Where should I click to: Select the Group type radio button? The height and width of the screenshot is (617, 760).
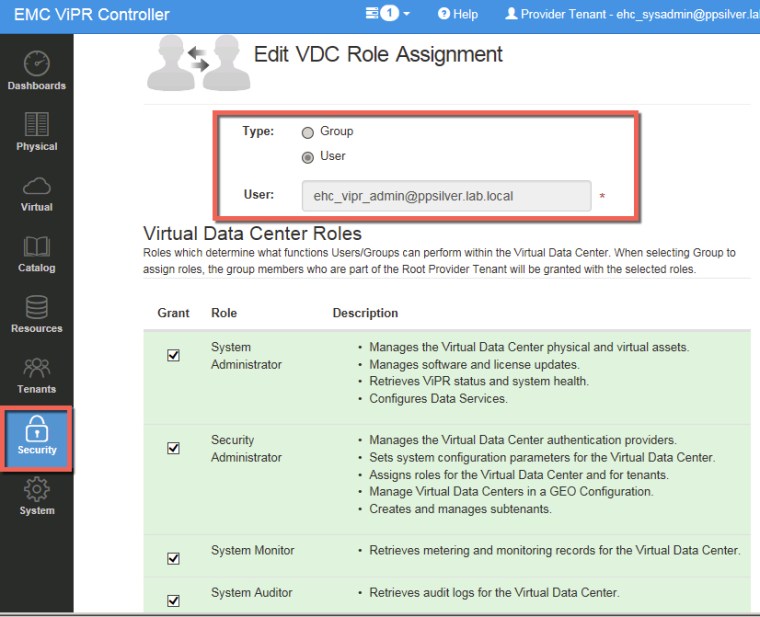[x=308, y=132]
